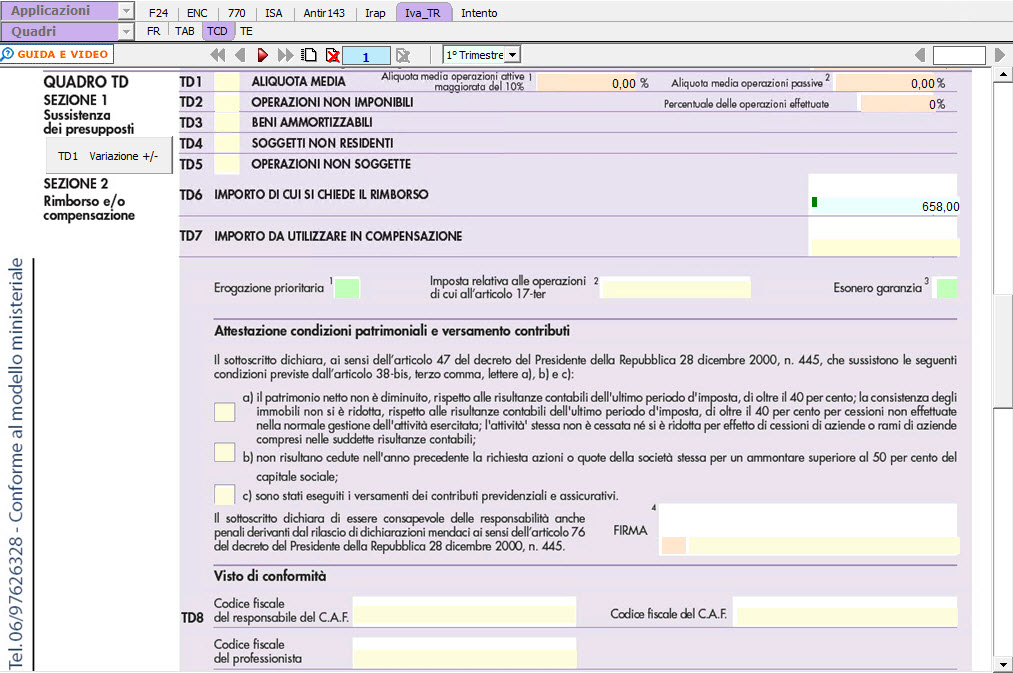
Task: Click the left arrow beside the top-right box
Action: pyautogui.click(x=921, y=56)
